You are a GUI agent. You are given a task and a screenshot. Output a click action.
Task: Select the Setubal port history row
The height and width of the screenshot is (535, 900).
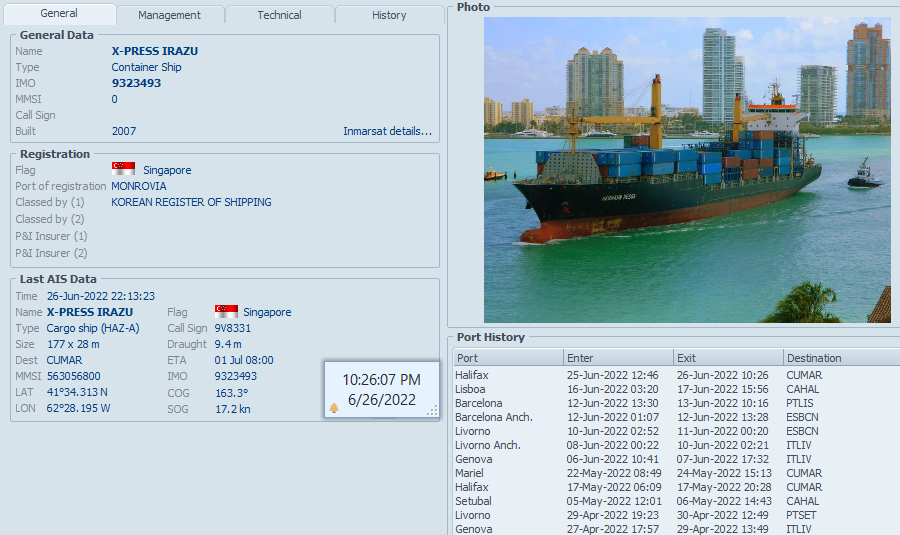pyautogui.click(x=676, y=501)
